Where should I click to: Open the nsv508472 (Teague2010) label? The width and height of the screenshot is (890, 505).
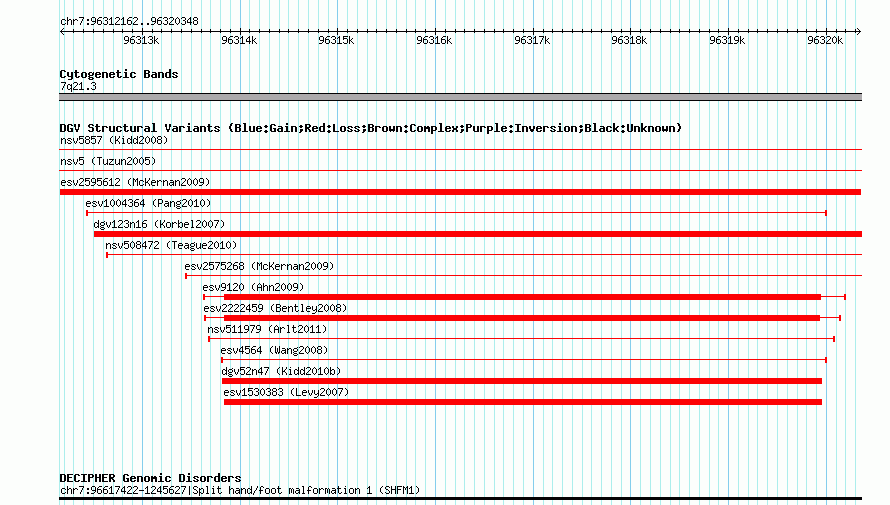[171, 245]
